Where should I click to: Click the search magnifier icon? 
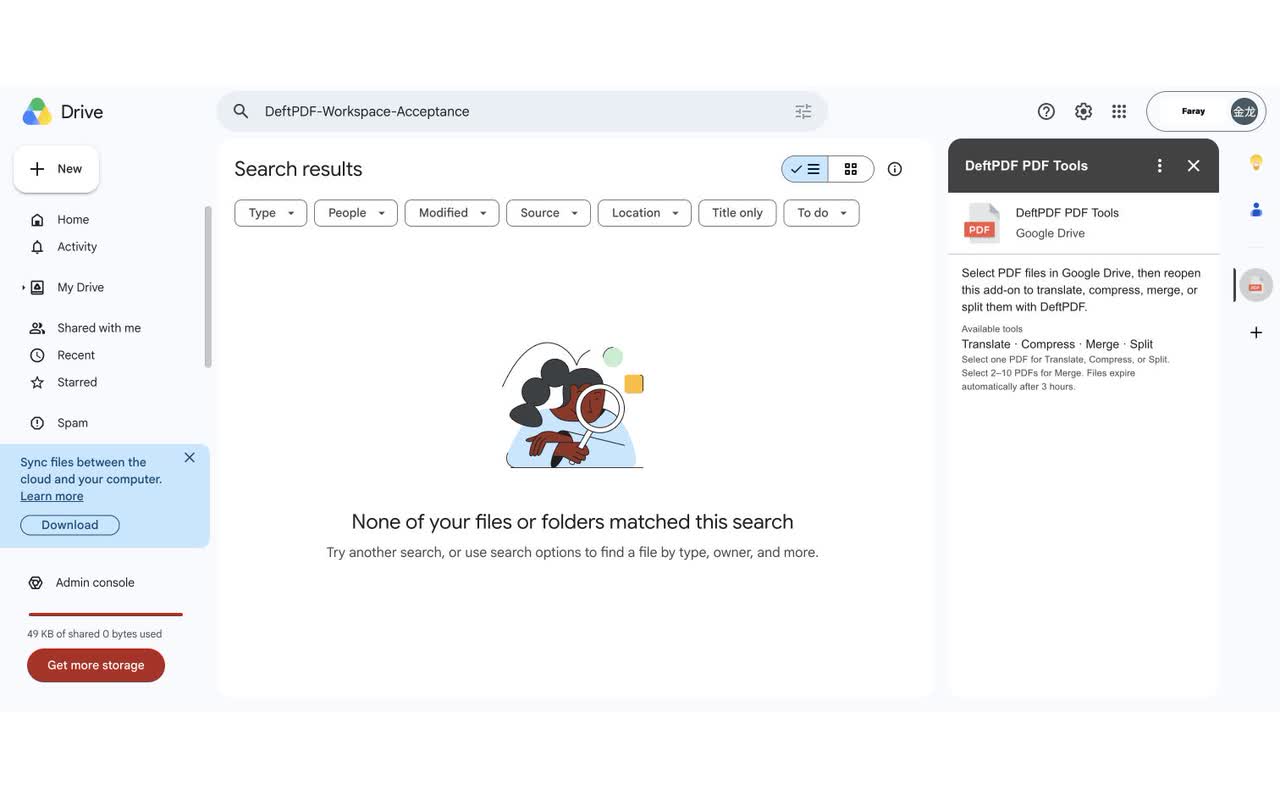point(241,111)
